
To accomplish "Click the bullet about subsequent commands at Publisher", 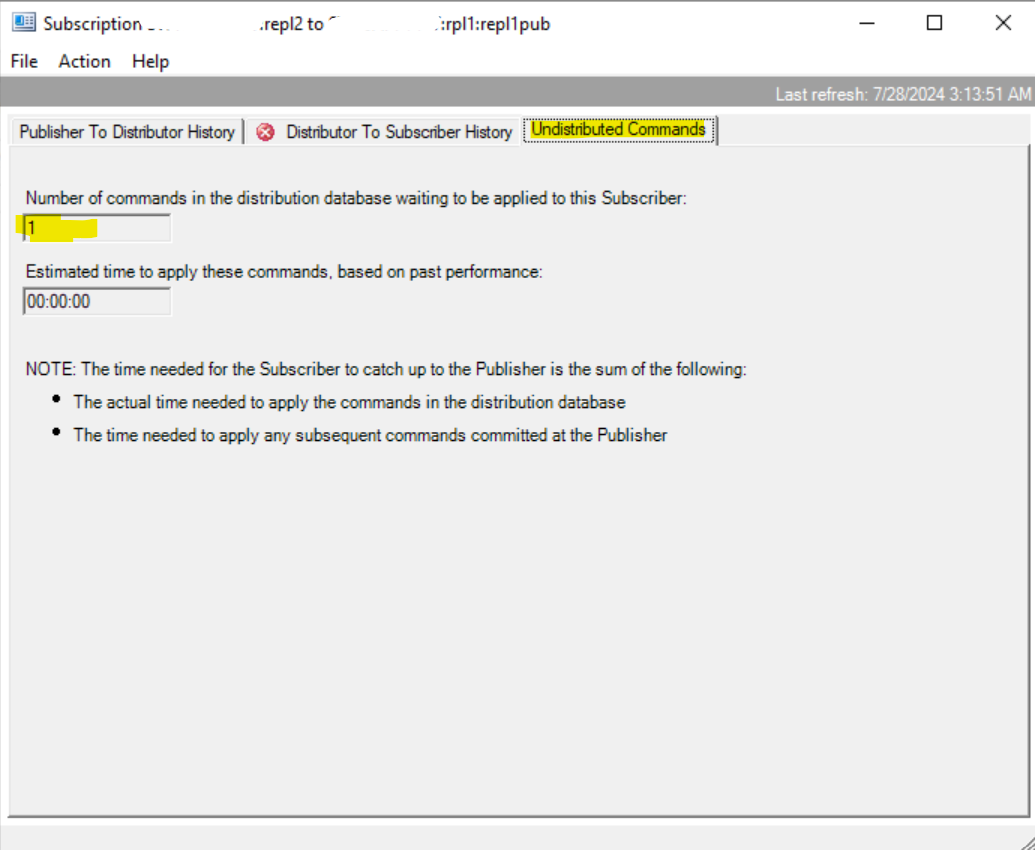I will (370, 435).
